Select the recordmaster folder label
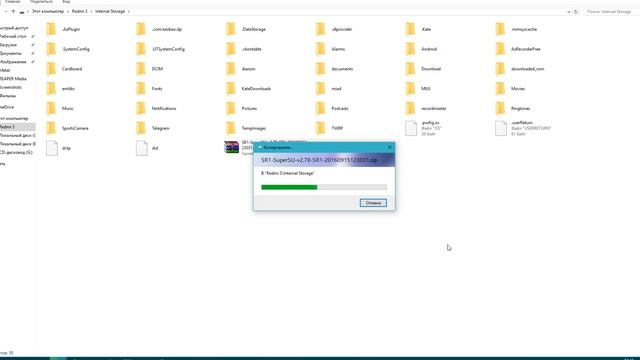 tap(434, 109)
